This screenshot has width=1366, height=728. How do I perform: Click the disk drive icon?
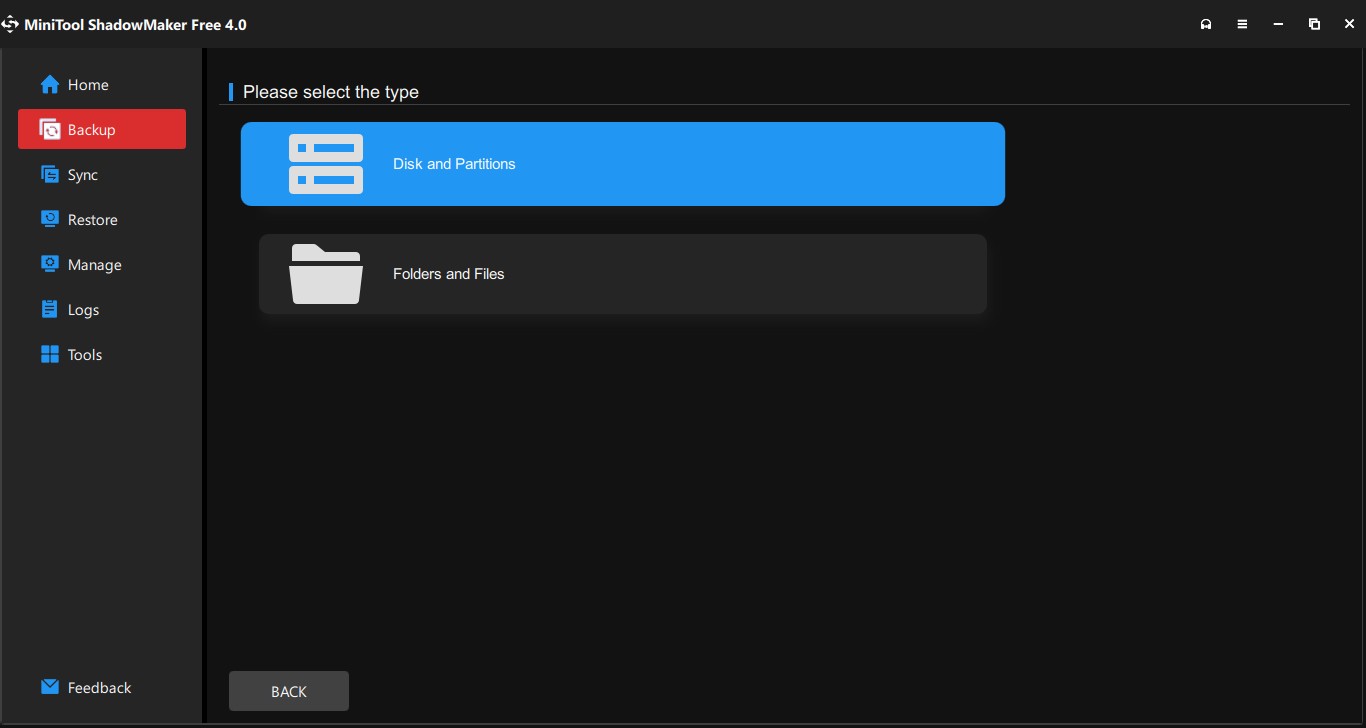325,164
